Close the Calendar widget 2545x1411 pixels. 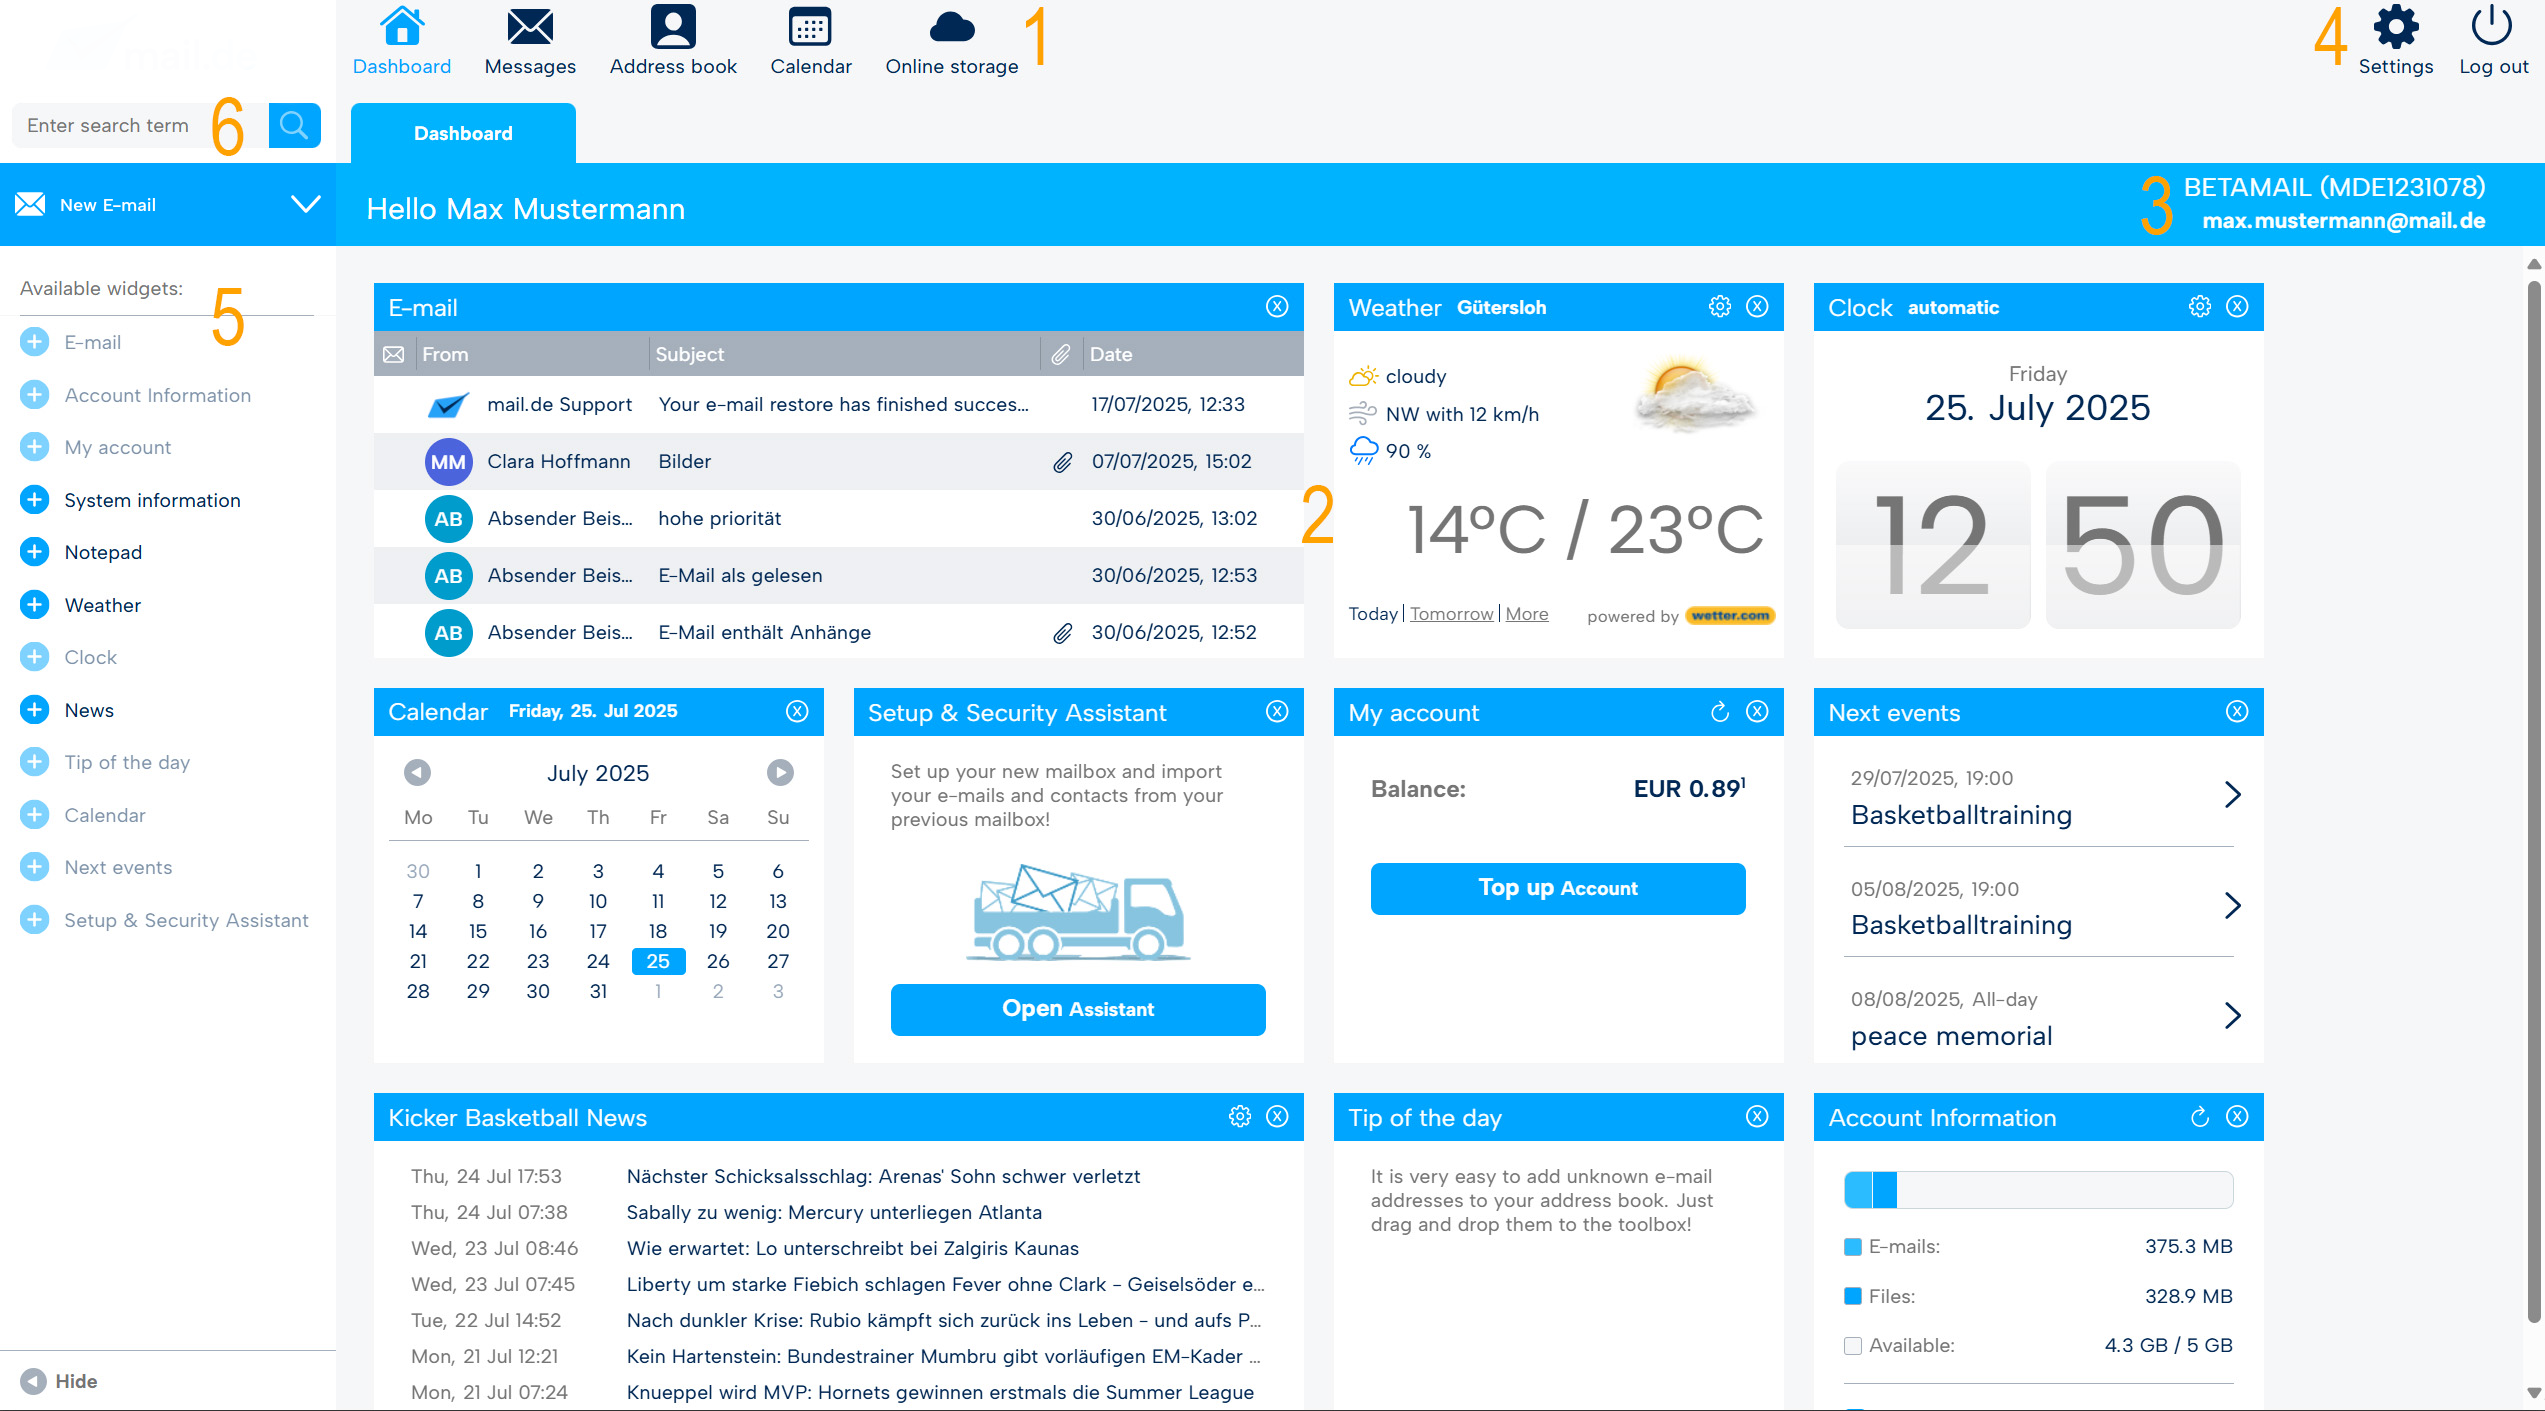tap(797, 711)
